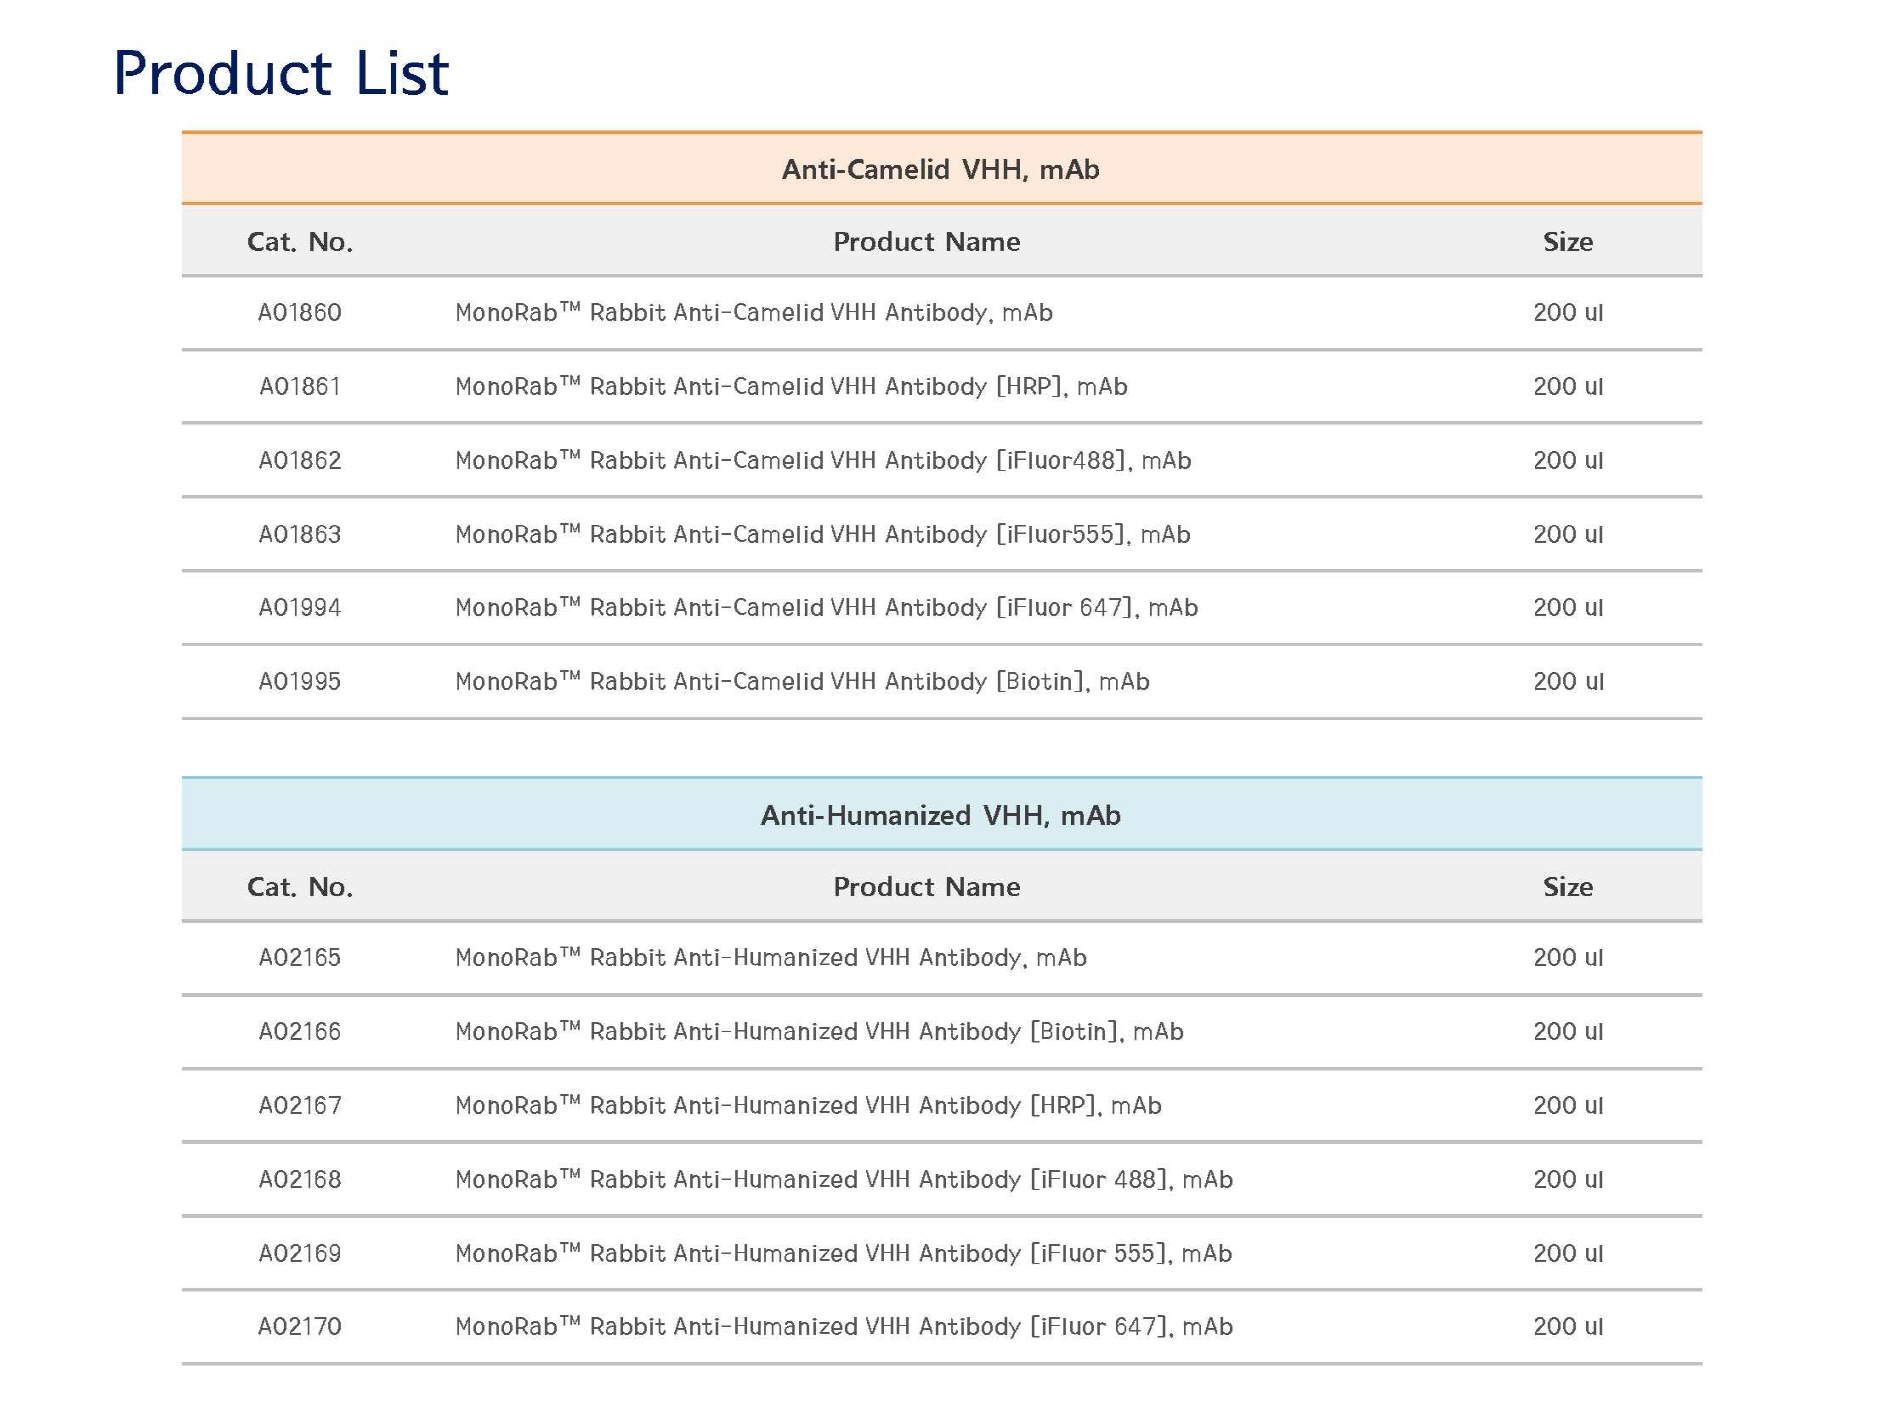The width and height of the screenshot is (1897, 1405).
Task: Click Anti-Camelid VHH Antibody [iFluor488] product name
Action: (x=823, y=460)
